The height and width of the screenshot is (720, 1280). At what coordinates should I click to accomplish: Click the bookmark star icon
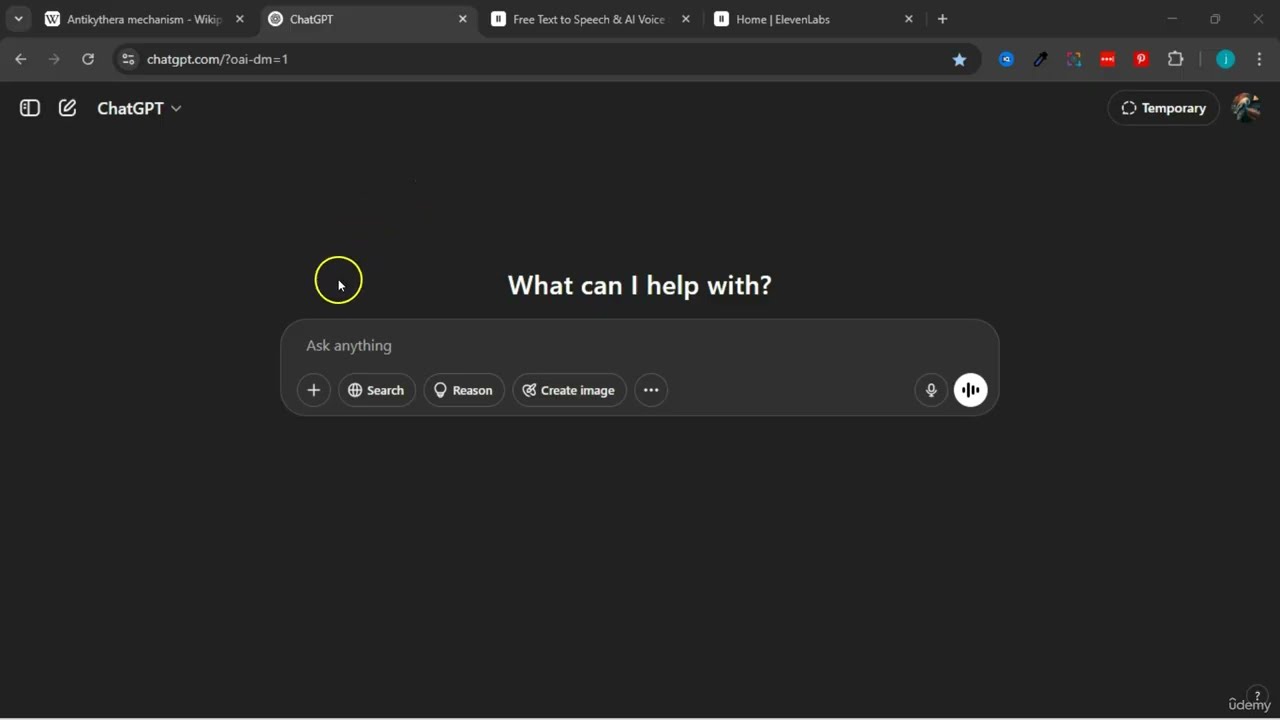959,59
